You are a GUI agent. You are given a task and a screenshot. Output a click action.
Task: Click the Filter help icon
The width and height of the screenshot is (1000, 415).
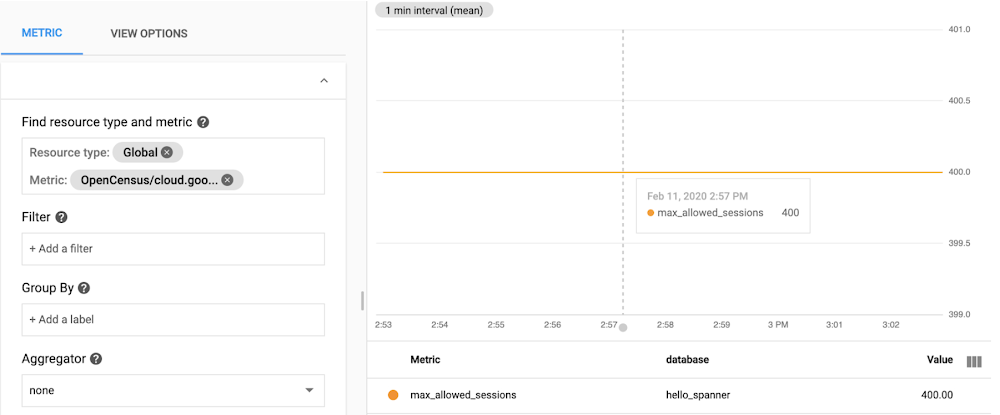[62, 217]
